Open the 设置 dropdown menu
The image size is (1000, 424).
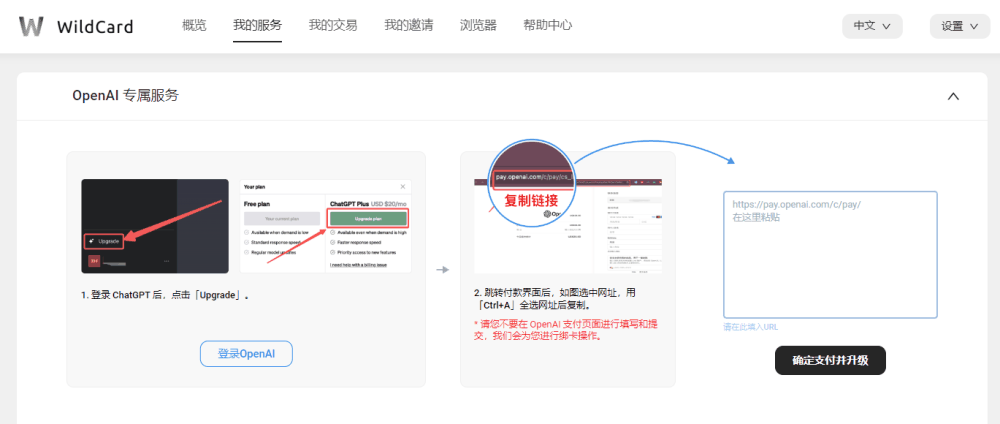click(x=959, y=26)
